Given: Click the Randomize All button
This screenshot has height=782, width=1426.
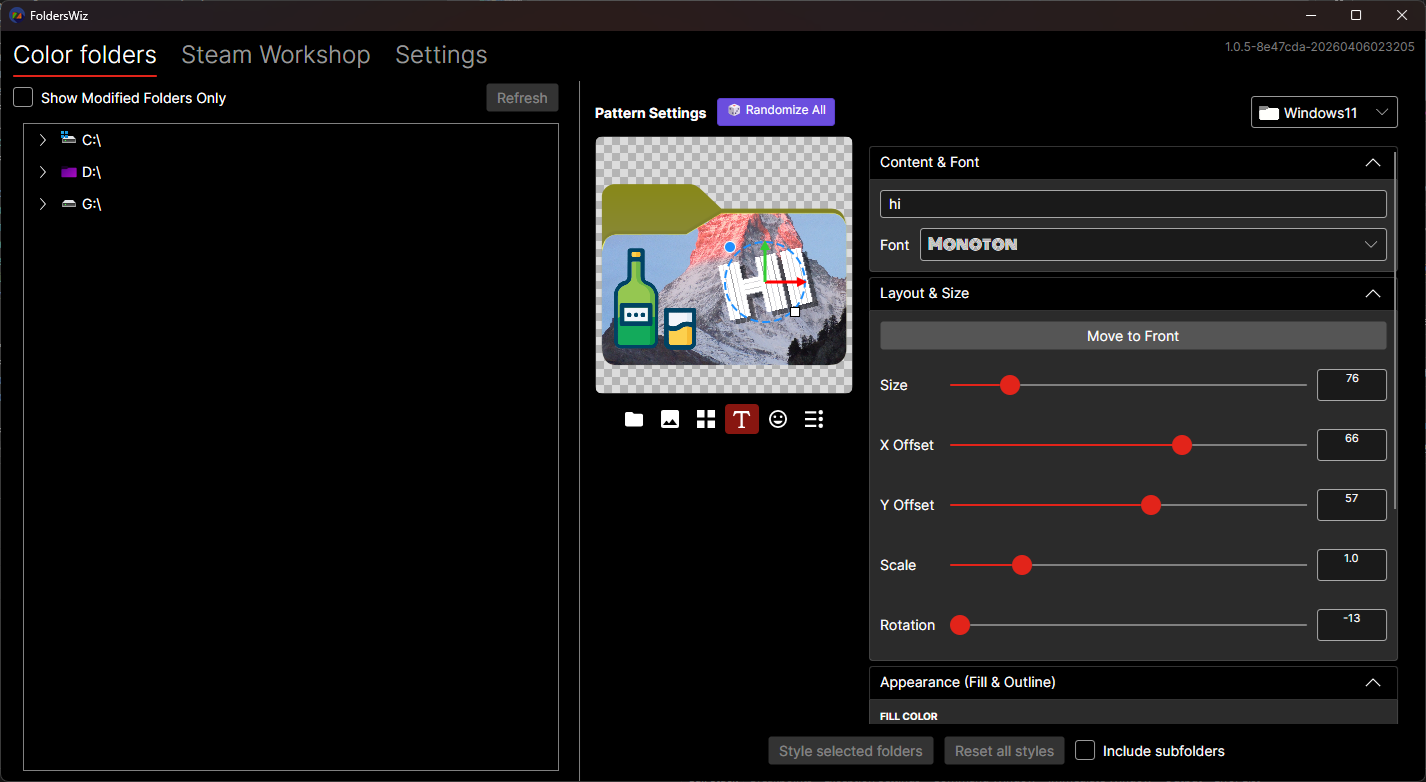Looking at the screenshot, I should (776, 111).
